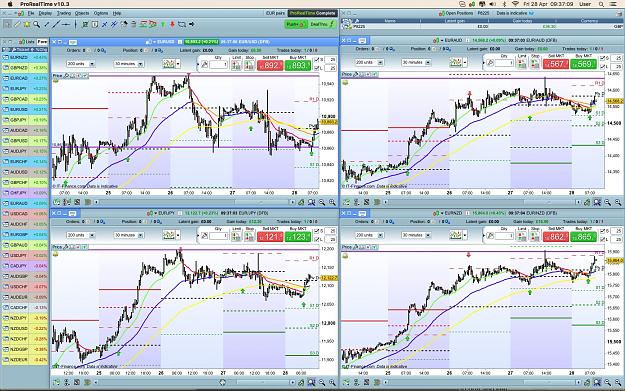Open Stop order icon in EURNZD chart
Viewport: 625px width, 391px height.
535,236
